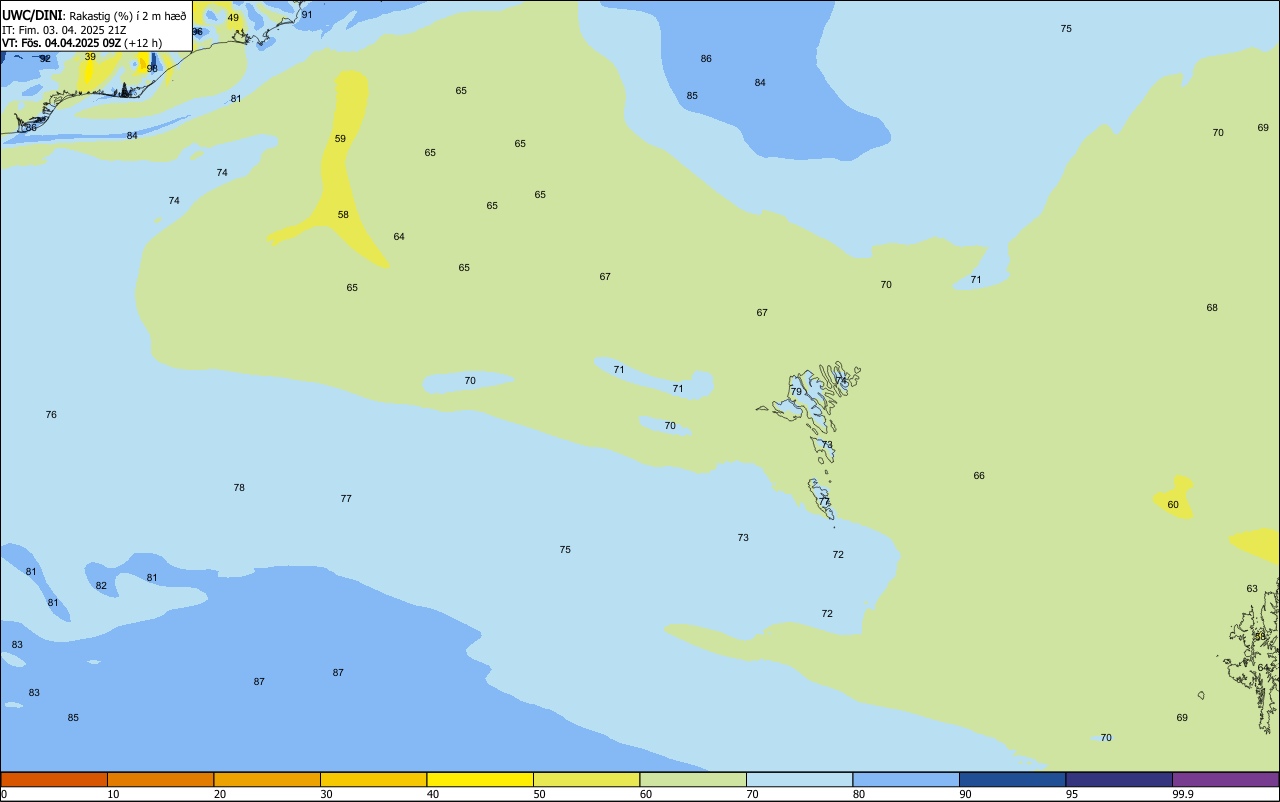Click the 0–10 dark orange legend swatch

pyautogui.click(x=54, y=779)
